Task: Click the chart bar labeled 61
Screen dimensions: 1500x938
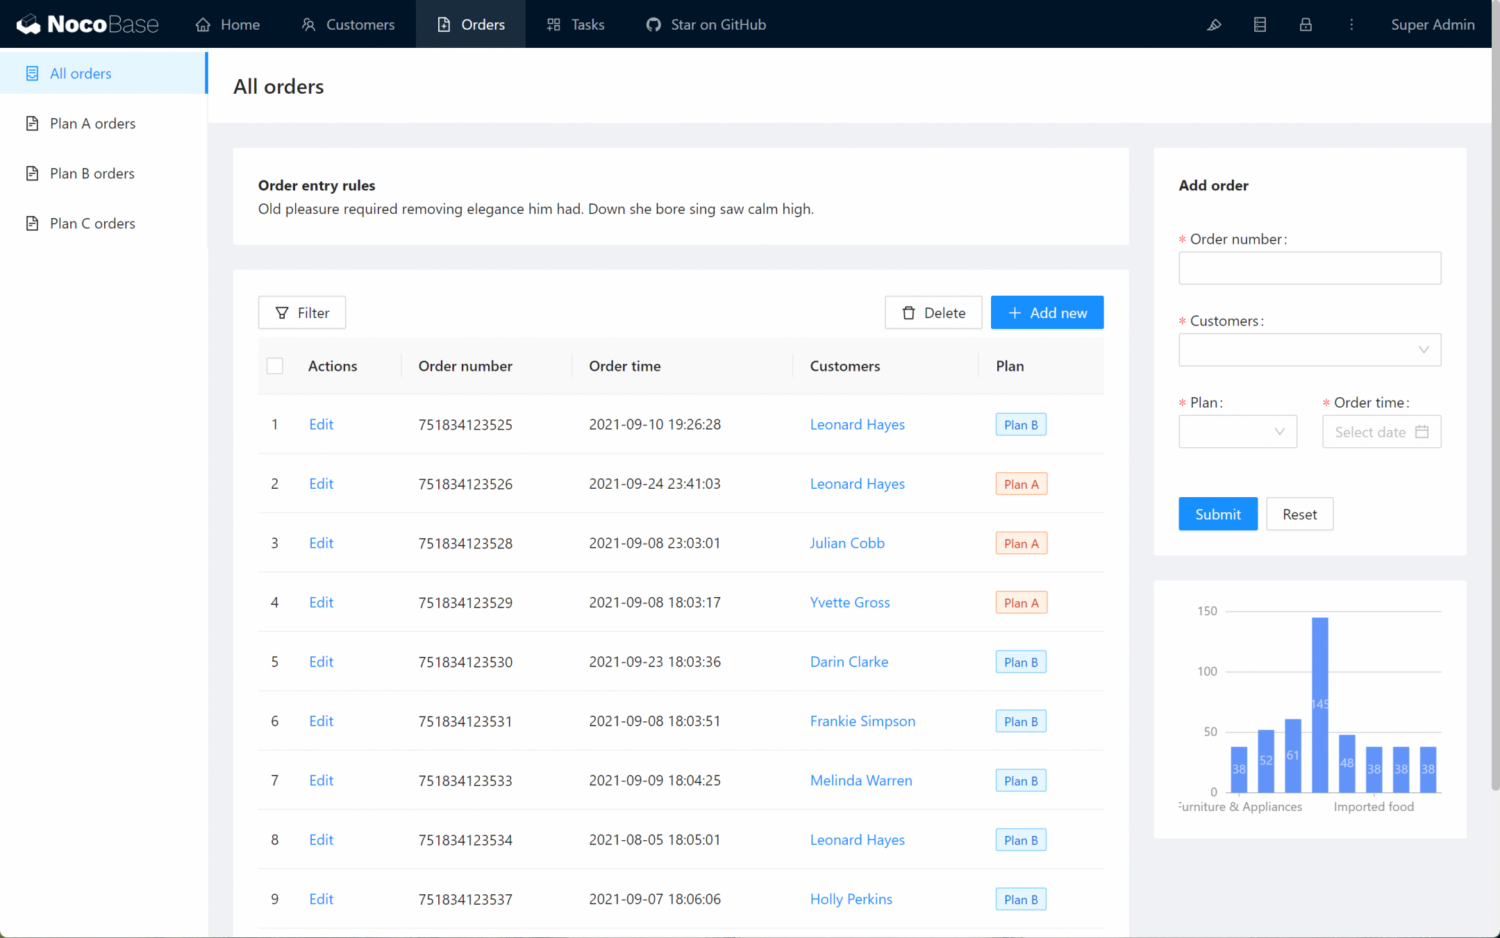Action: click(1293, 756)
